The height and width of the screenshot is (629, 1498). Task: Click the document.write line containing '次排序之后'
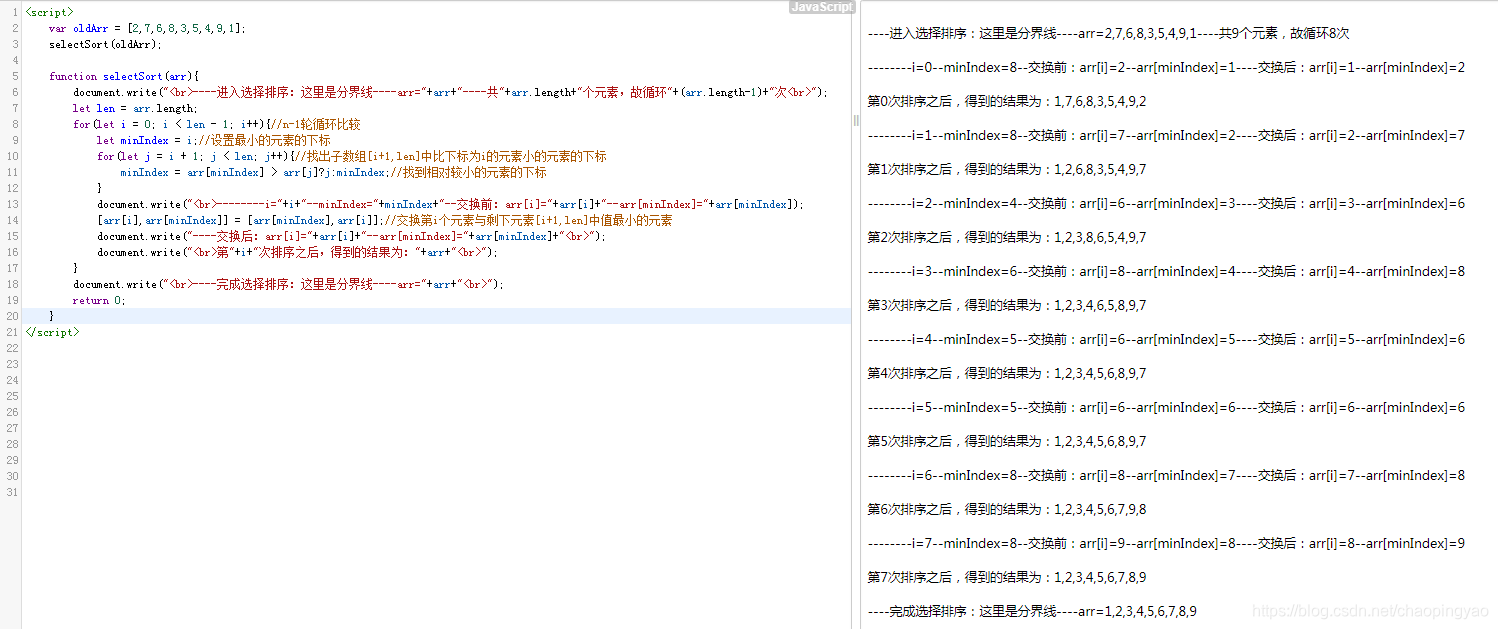[x=298, y=252]
